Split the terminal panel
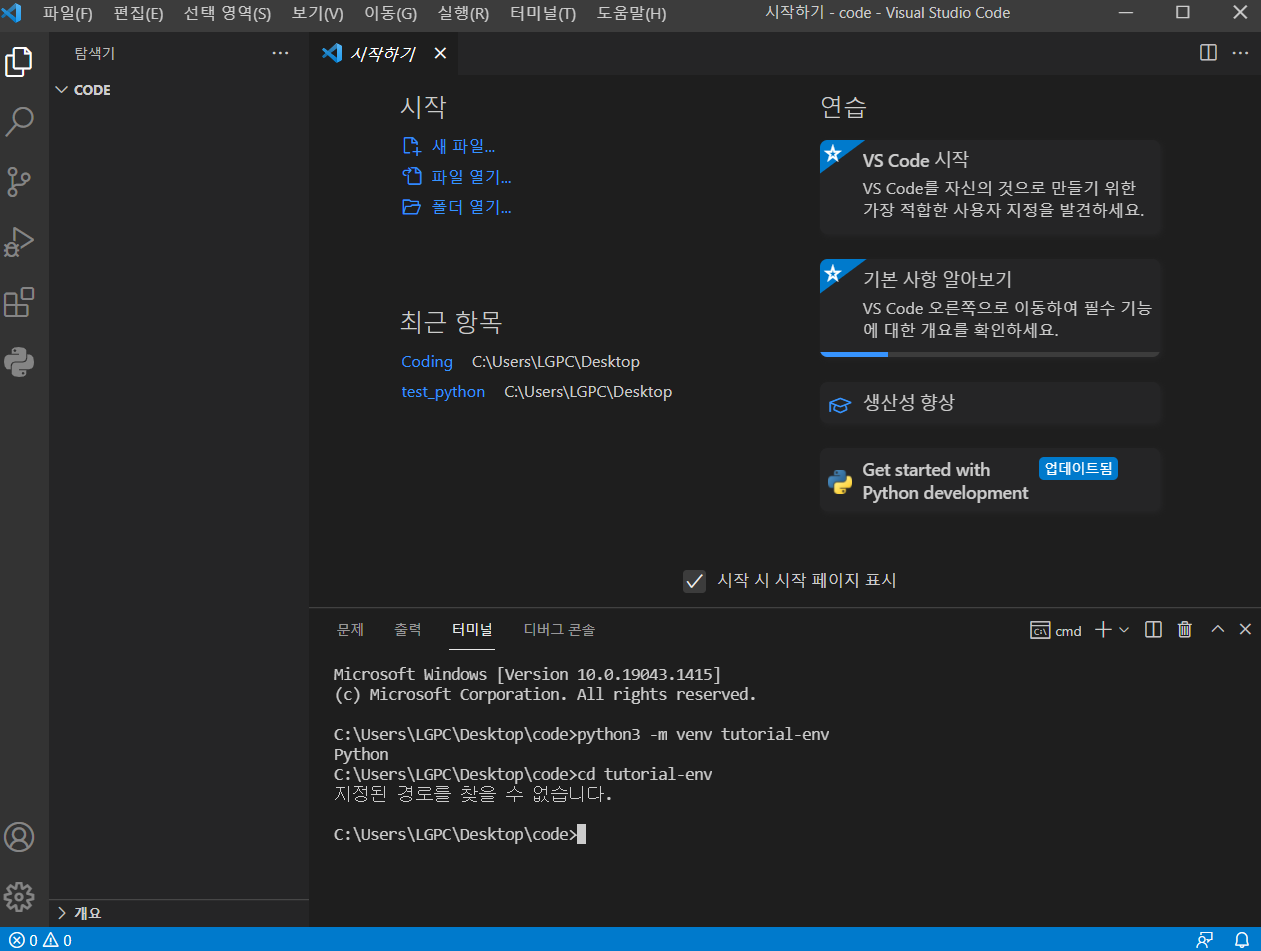 click(x=1153, y=629)
